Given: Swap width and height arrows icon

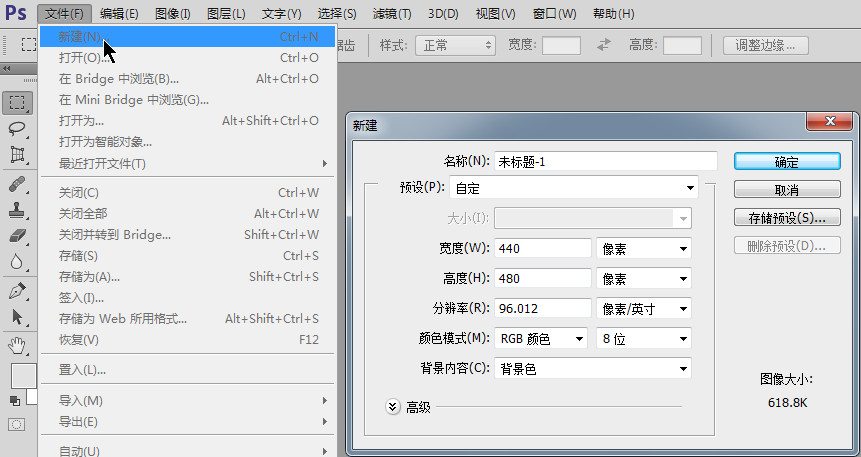Looking at the screenshot, I should click(x=604, y=45).
